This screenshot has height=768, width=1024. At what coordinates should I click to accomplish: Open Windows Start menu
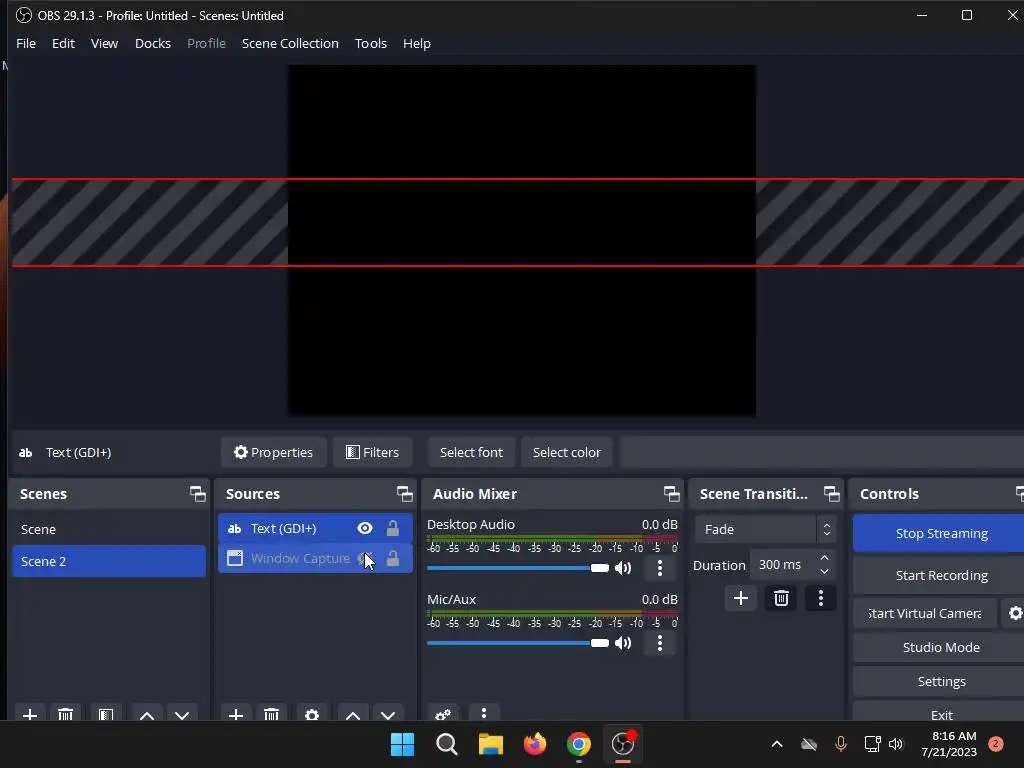pyautogui.click(x=402, y=744)
